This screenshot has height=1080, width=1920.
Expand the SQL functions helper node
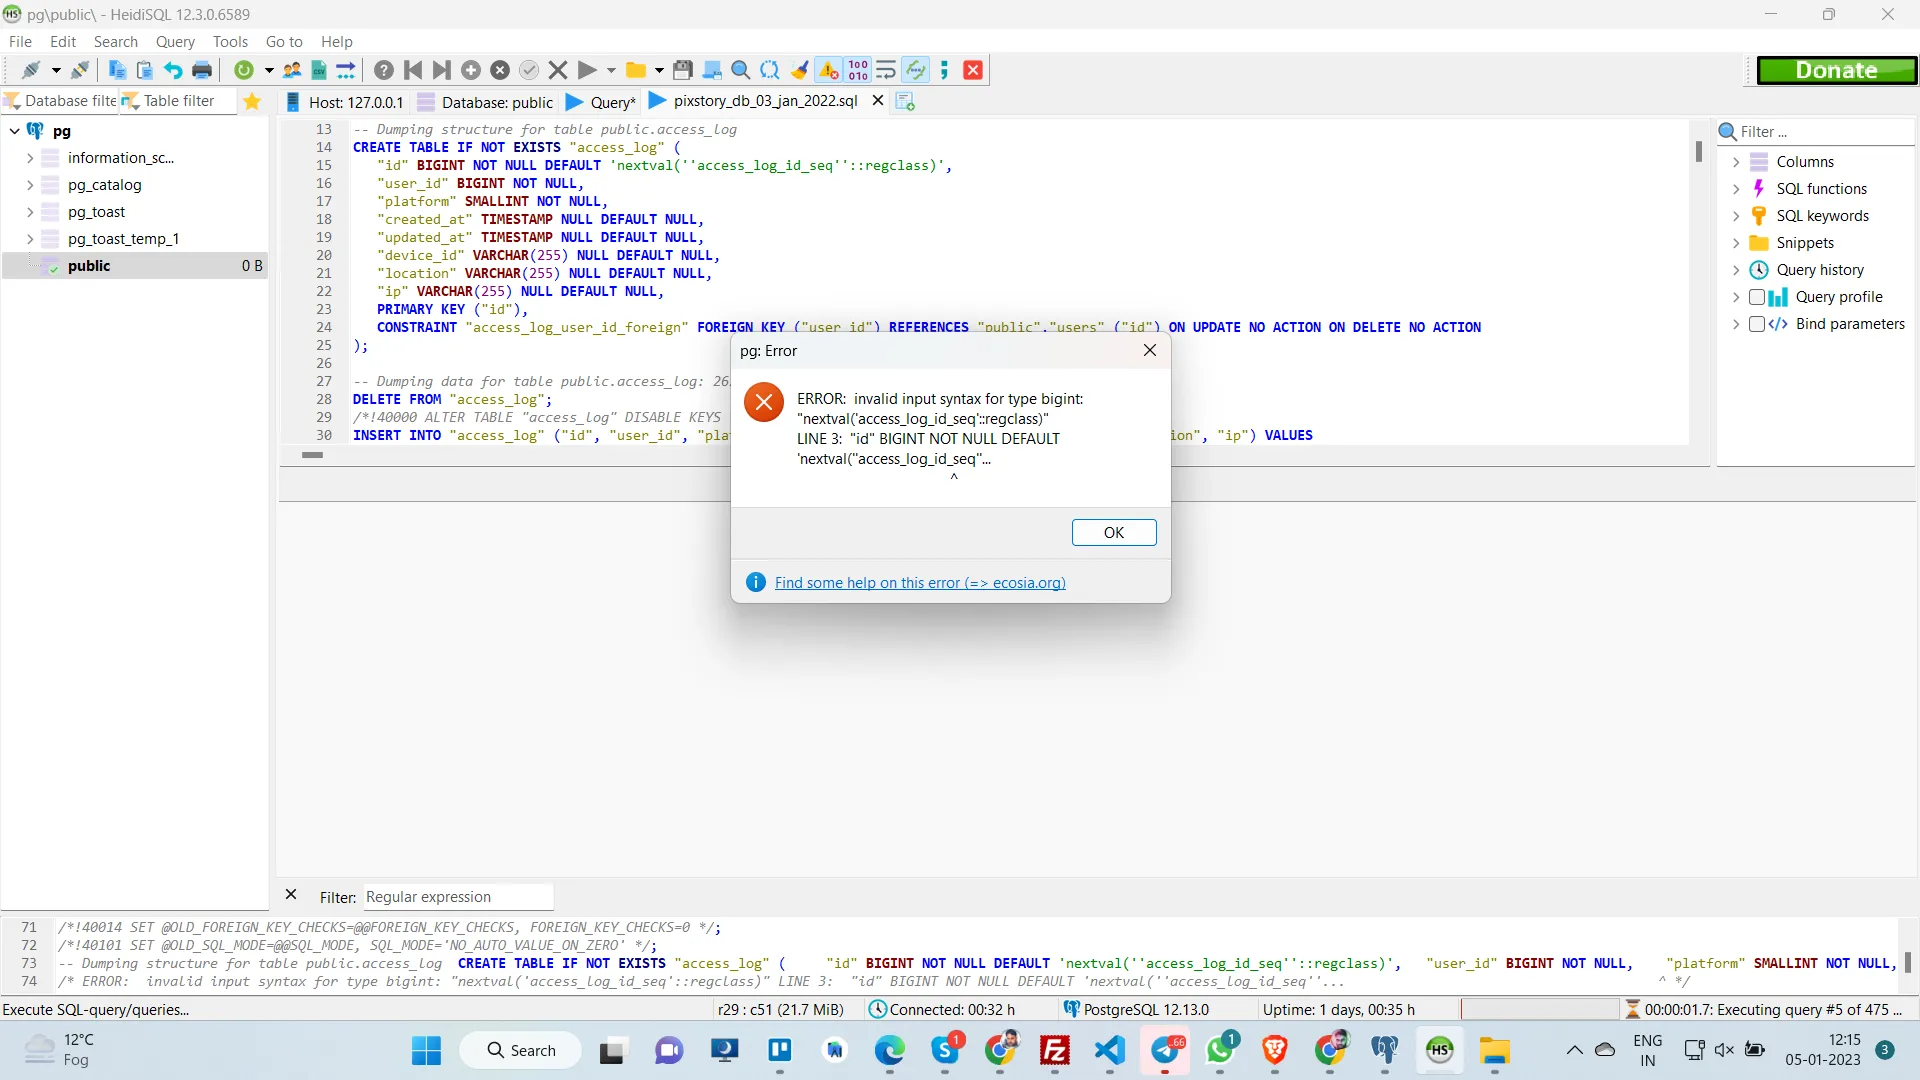click(x=1736, y=189)
